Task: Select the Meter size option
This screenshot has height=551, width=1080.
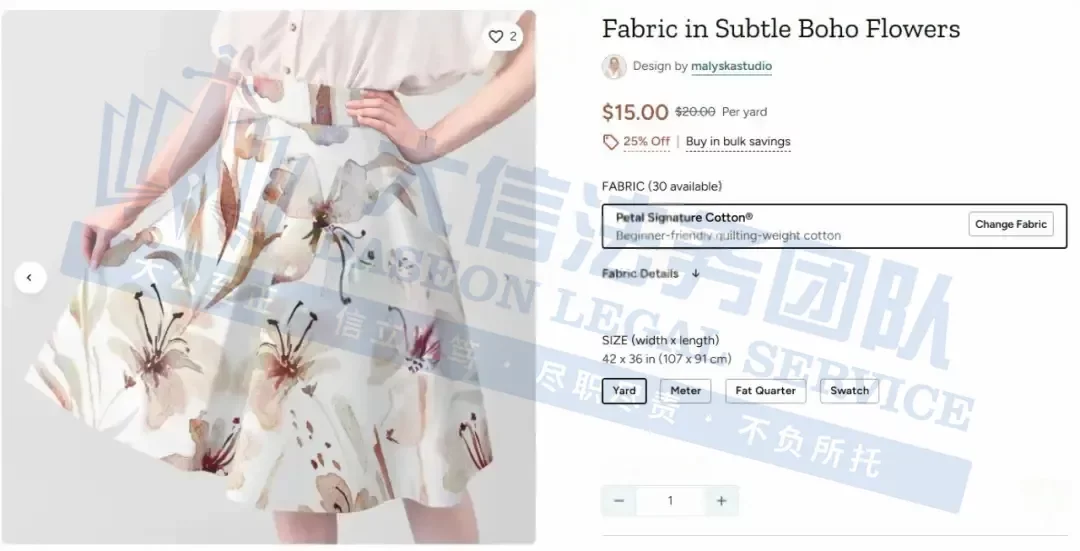Action: tap(685, 391)
